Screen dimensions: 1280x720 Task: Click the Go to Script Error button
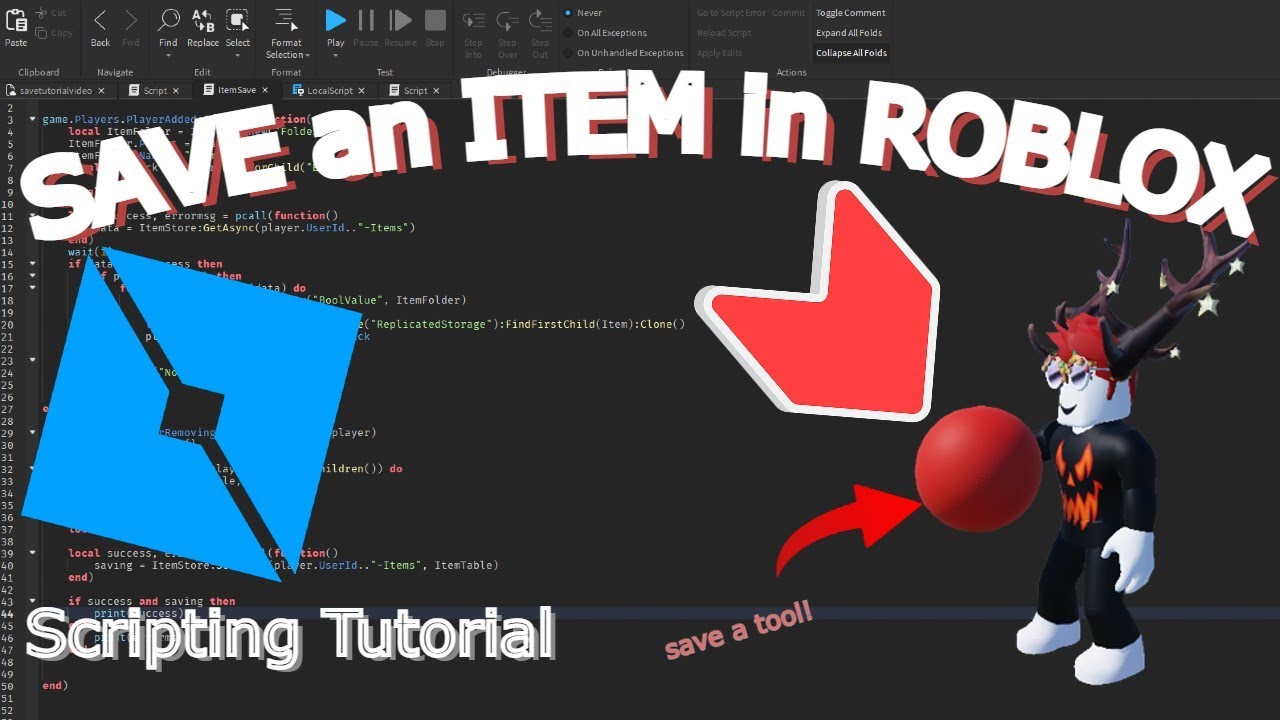(729, 13)
